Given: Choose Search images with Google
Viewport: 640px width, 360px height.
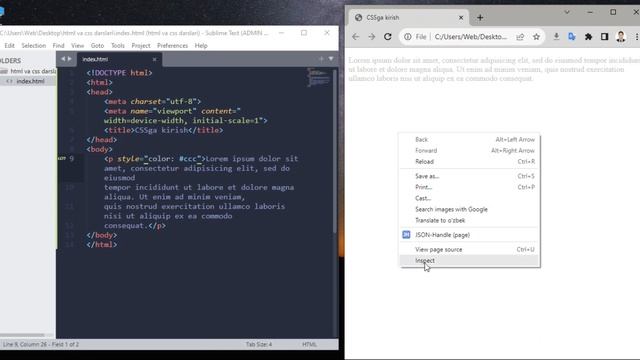Looking at the screenshot, I should (469, 209).
